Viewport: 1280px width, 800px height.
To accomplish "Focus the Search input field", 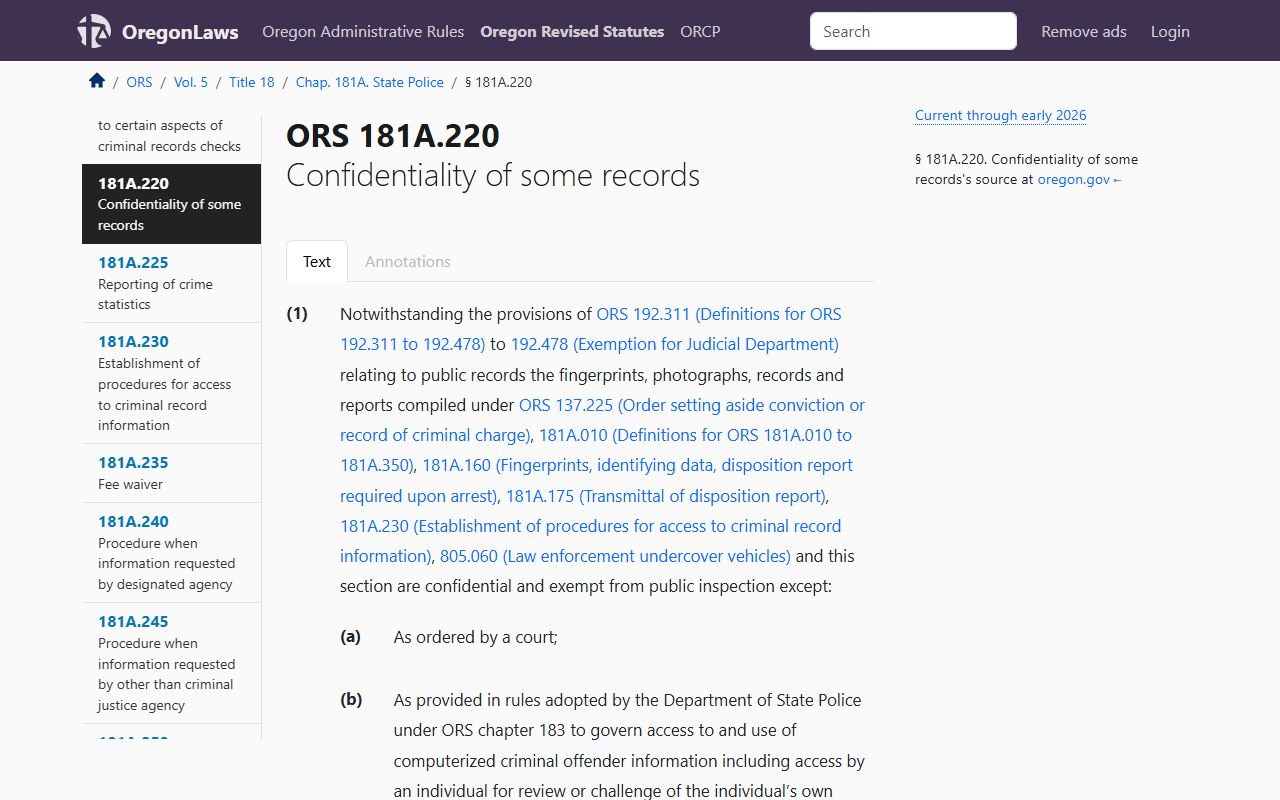I will 913,31.
